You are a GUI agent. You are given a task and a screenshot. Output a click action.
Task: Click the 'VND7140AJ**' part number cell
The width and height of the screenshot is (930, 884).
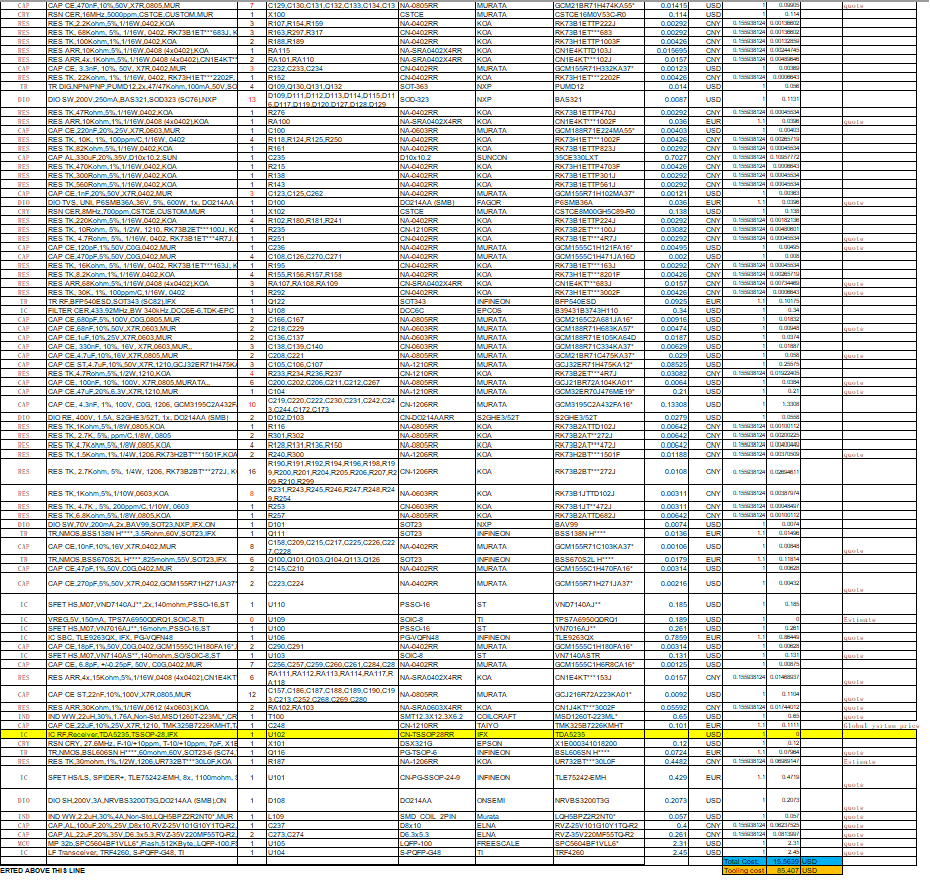point(598,605)
